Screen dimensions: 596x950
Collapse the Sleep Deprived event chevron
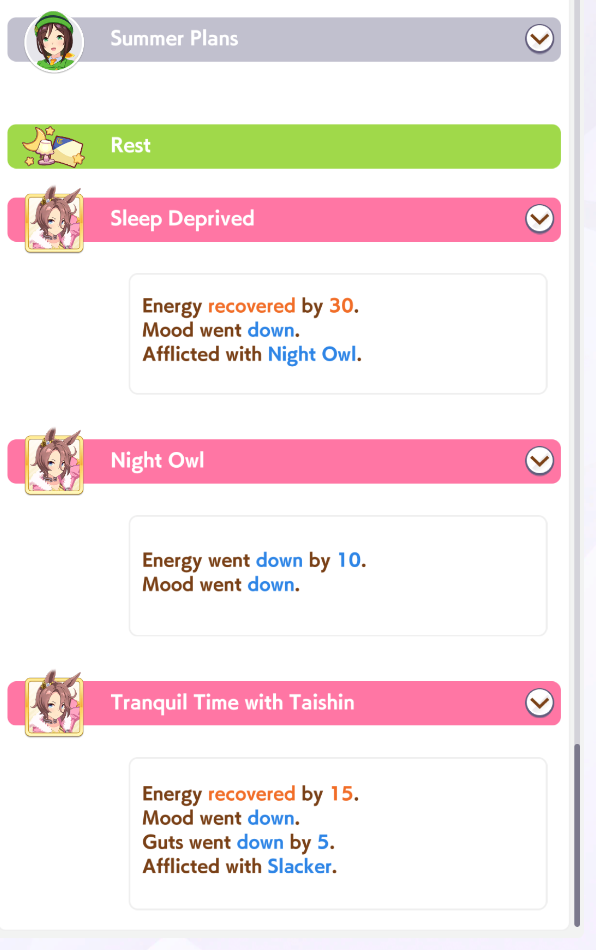[539, 219]
